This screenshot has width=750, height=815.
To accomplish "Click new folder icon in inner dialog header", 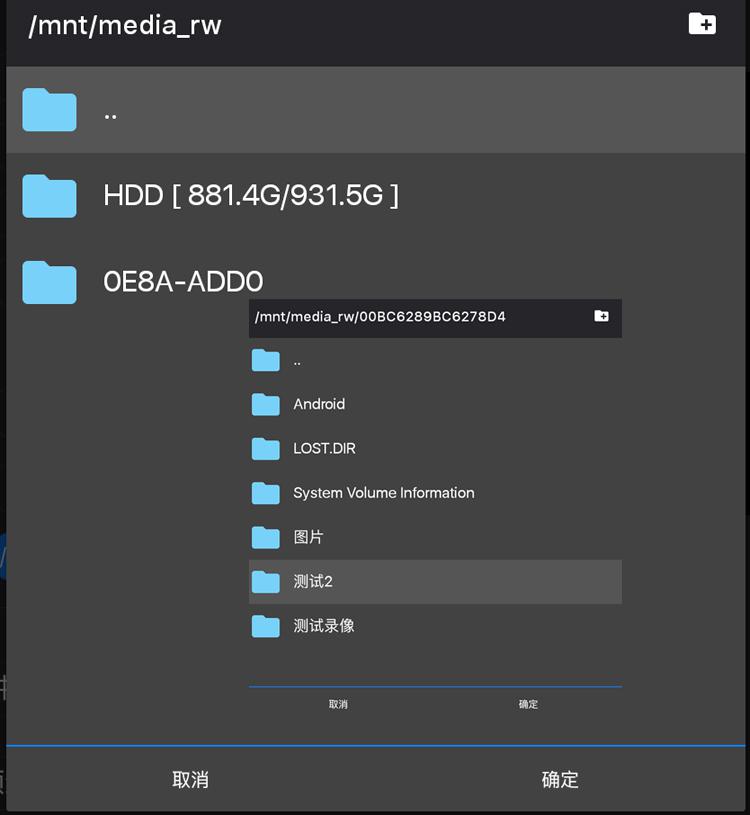I will tap(601, 316).
